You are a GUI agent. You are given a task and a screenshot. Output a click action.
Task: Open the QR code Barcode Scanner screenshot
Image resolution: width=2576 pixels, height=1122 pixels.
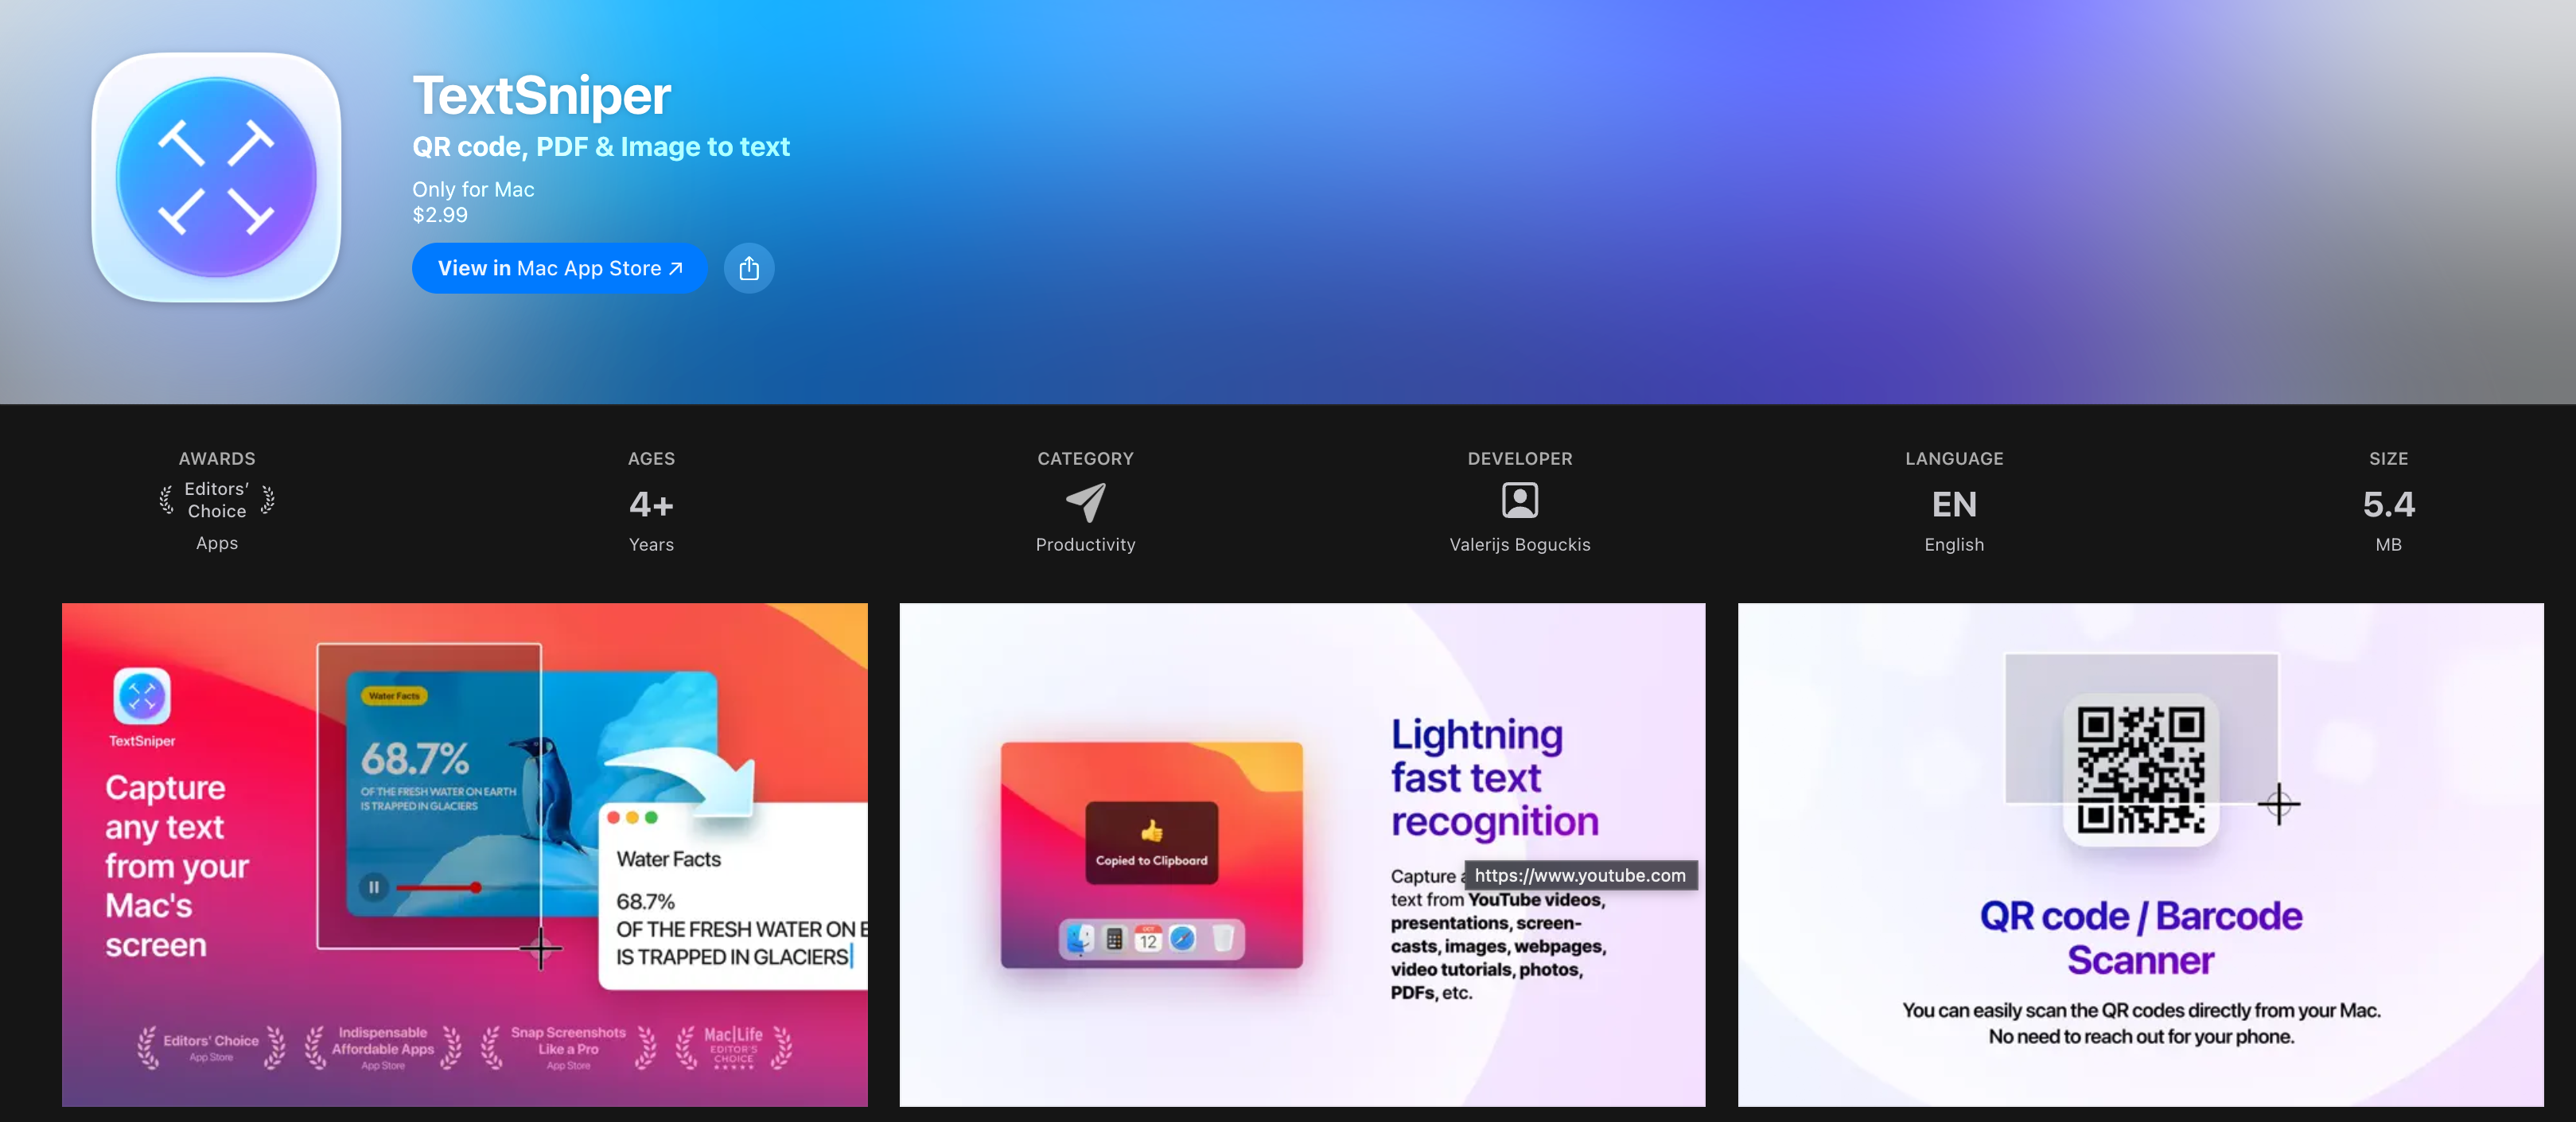tap(2140, 854)
